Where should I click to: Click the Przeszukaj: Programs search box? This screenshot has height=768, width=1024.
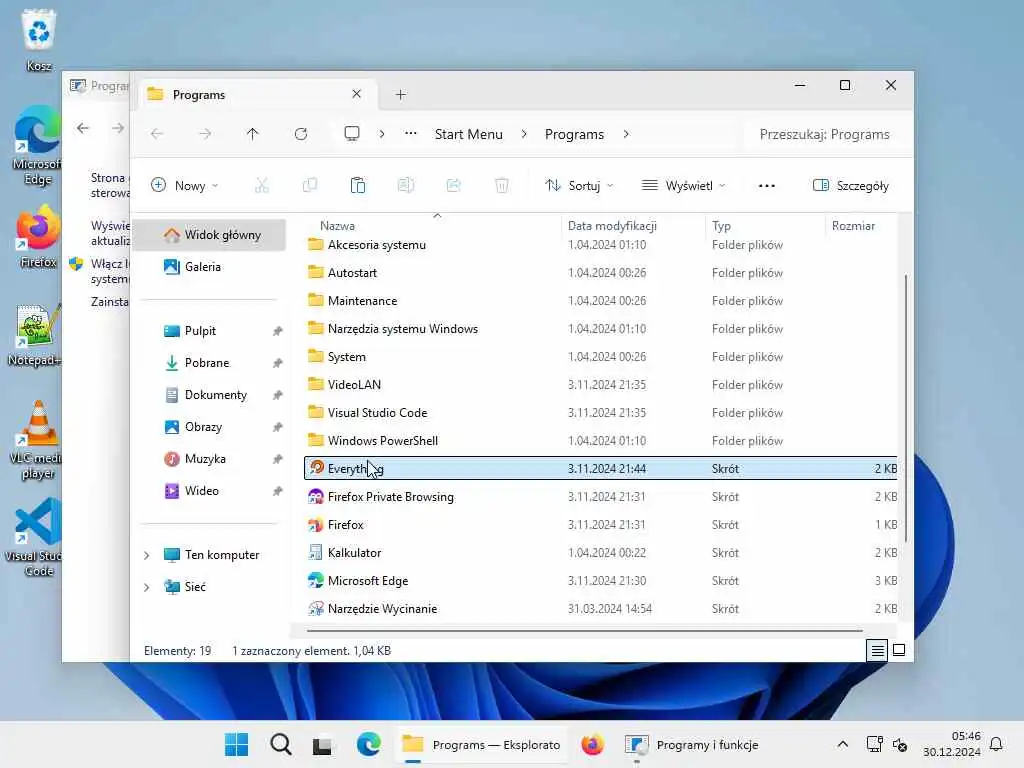coord(824,134)
